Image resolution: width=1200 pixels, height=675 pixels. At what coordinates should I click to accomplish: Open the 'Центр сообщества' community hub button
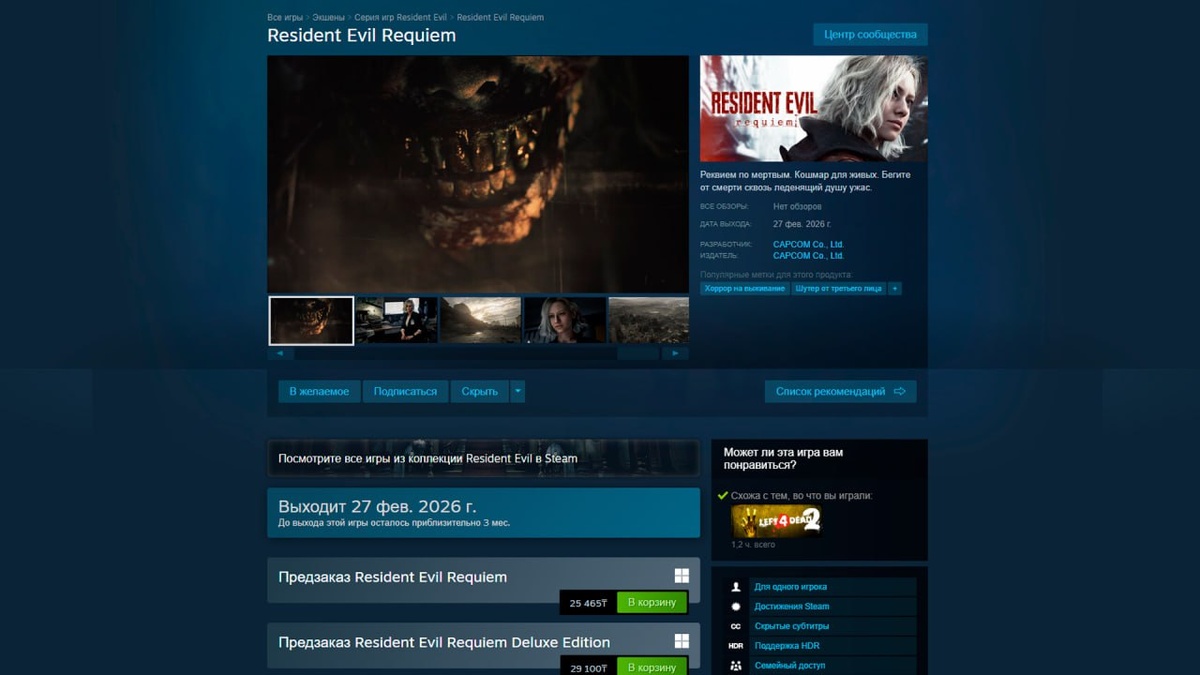point(870,34)
